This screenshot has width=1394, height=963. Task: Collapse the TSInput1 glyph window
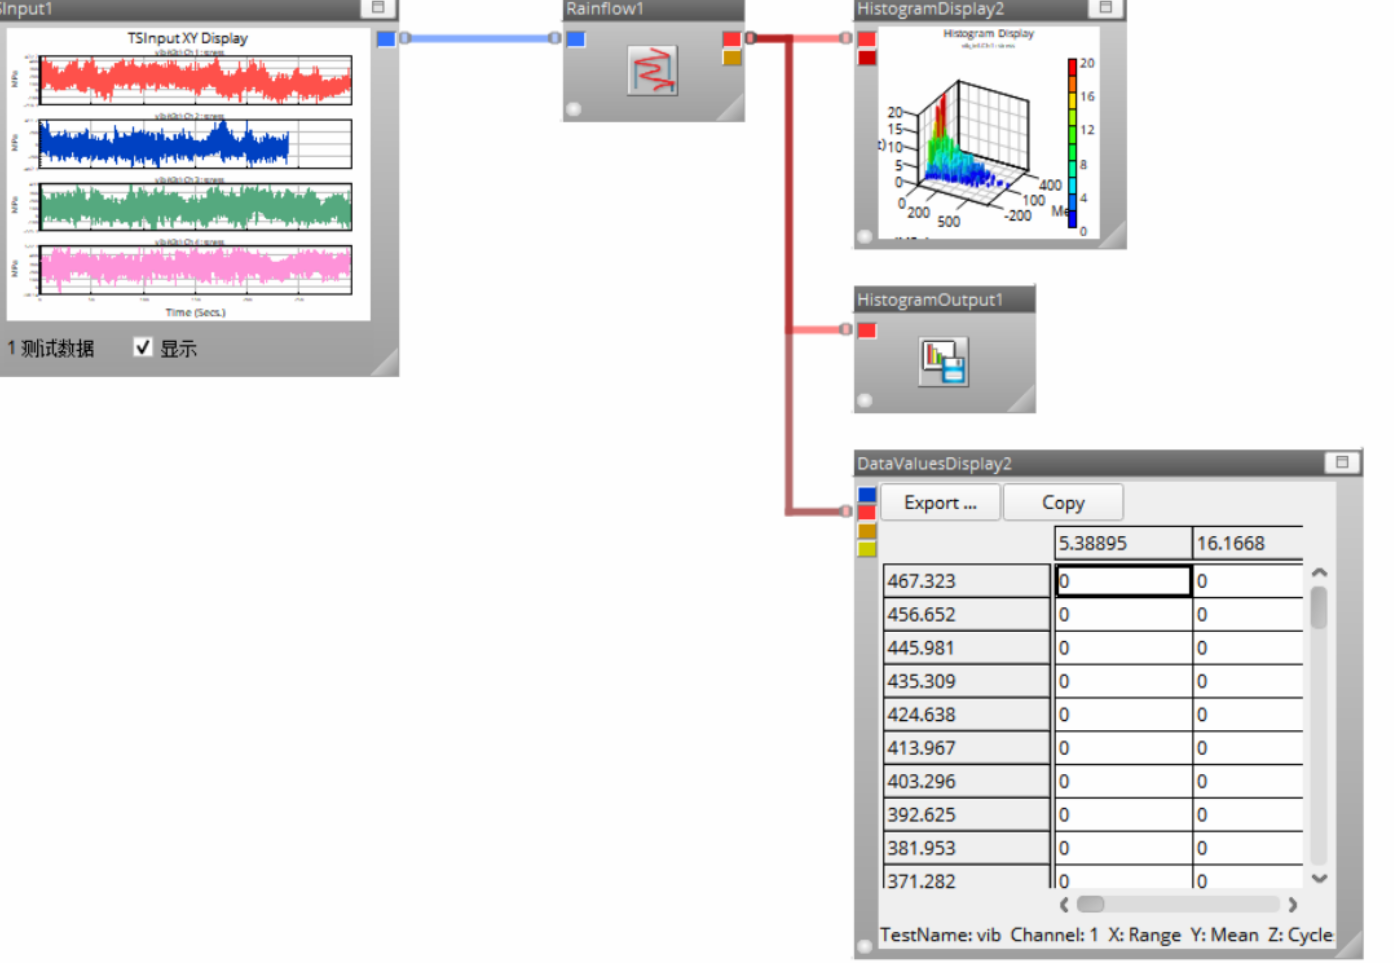[378, 8]
